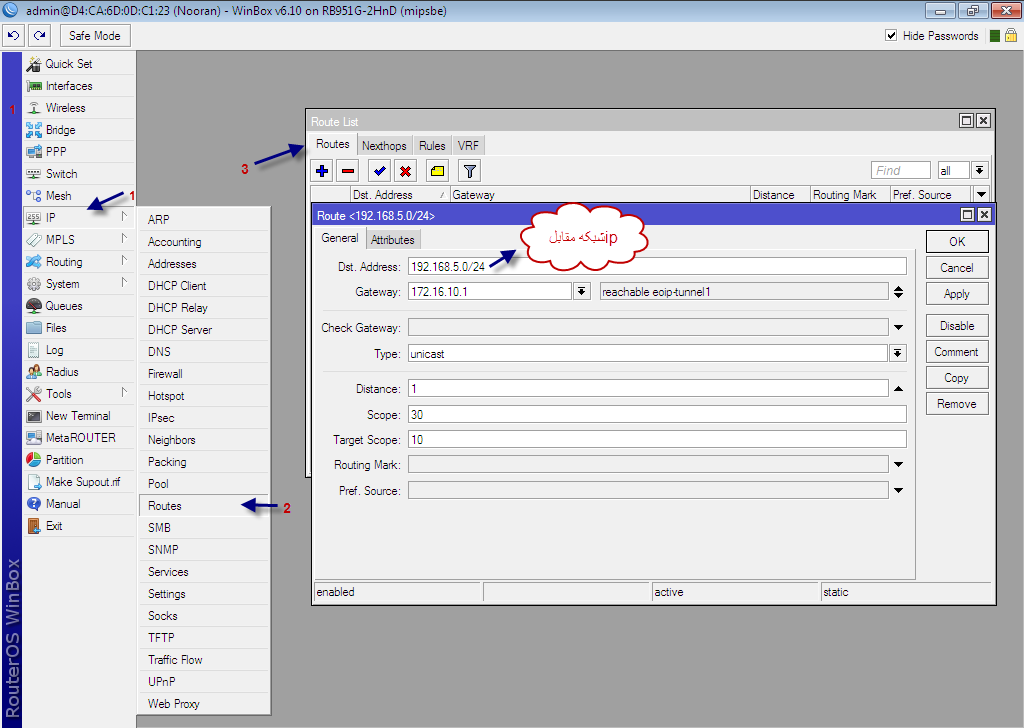Viewport: 1024px width, 728px height.
Task: Click the MPLS icon
Action: coord(34,240)
